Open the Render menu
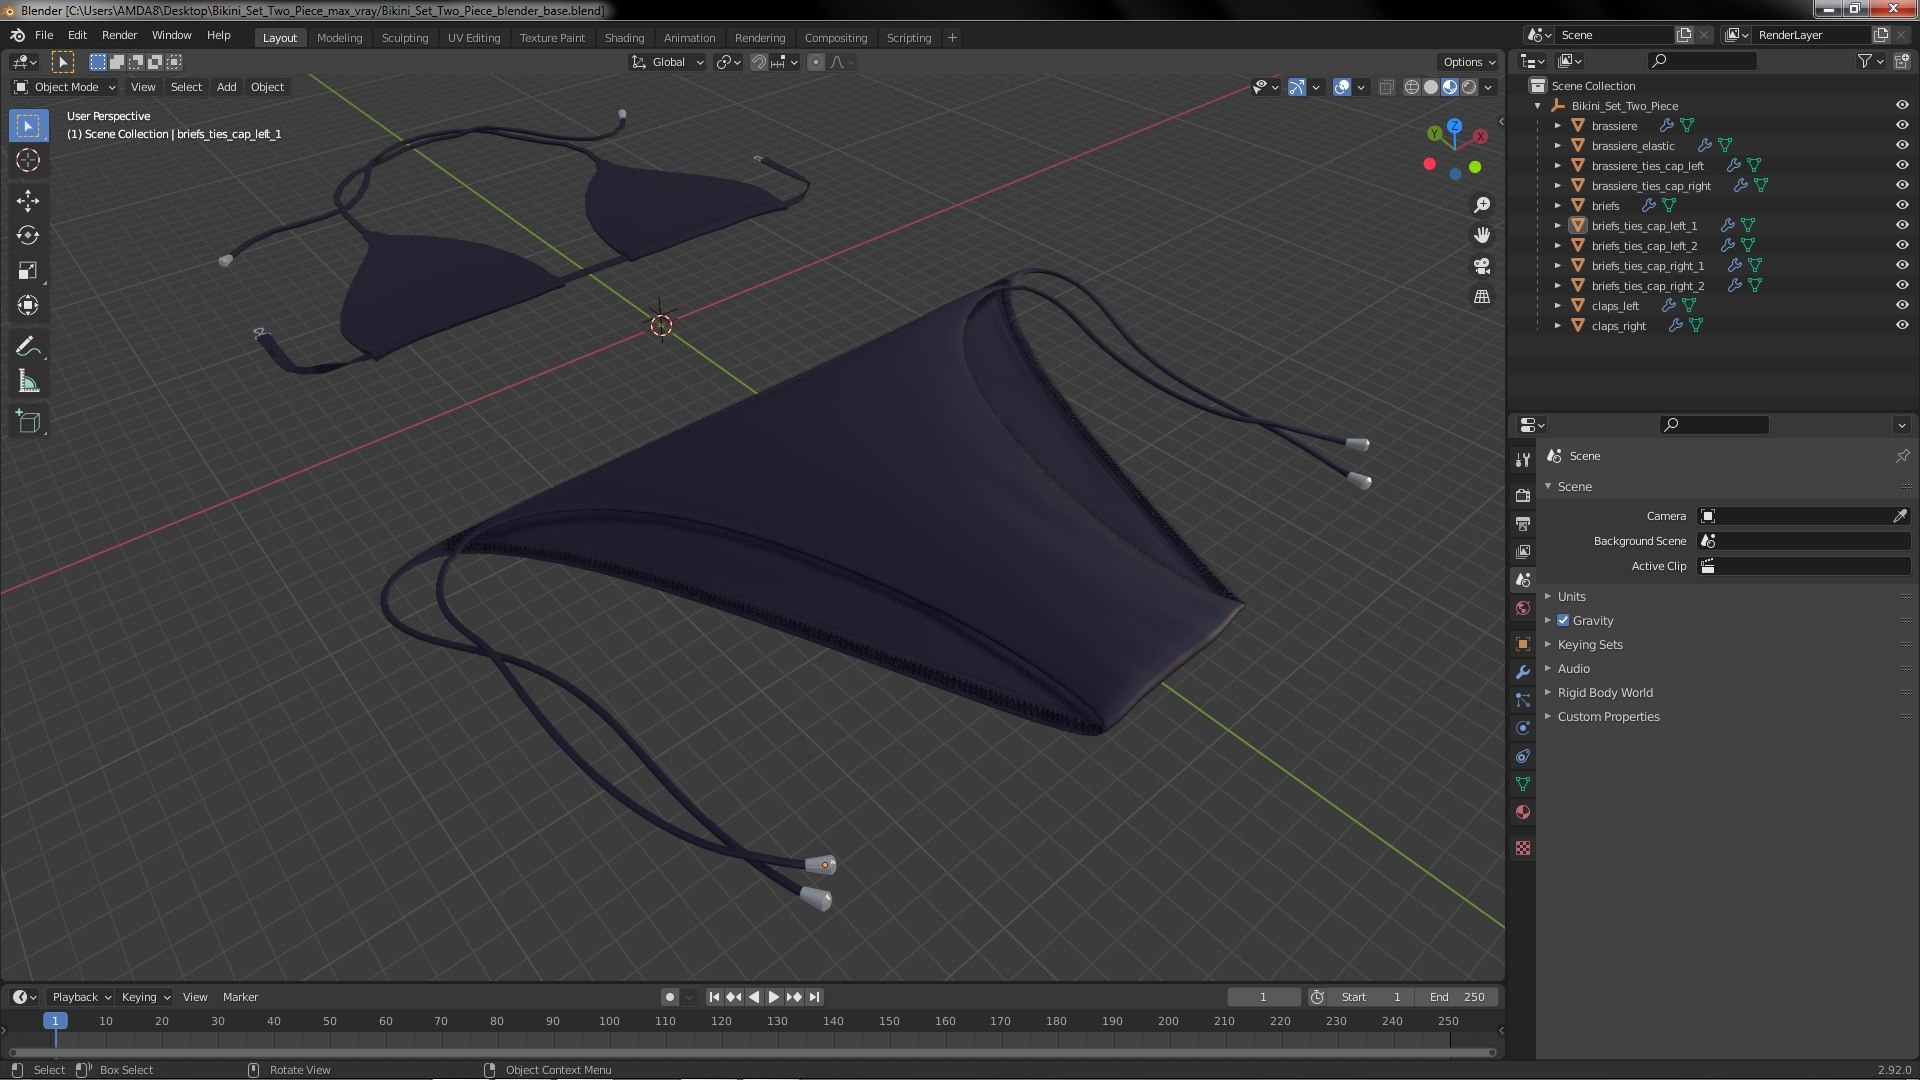 click(x=119, y=35)
